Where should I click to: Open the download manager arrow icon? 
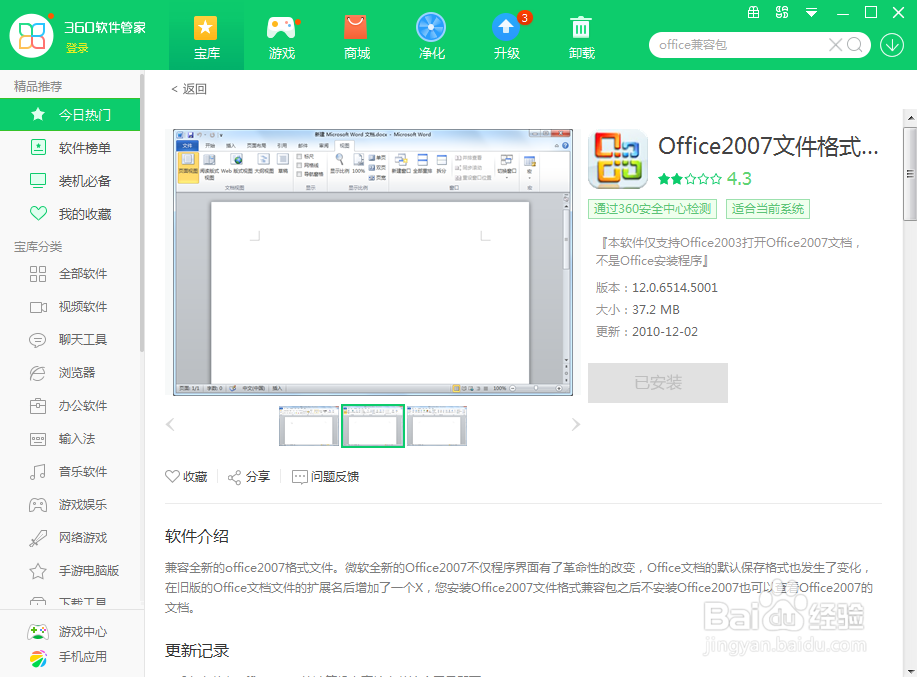point(892,45)
